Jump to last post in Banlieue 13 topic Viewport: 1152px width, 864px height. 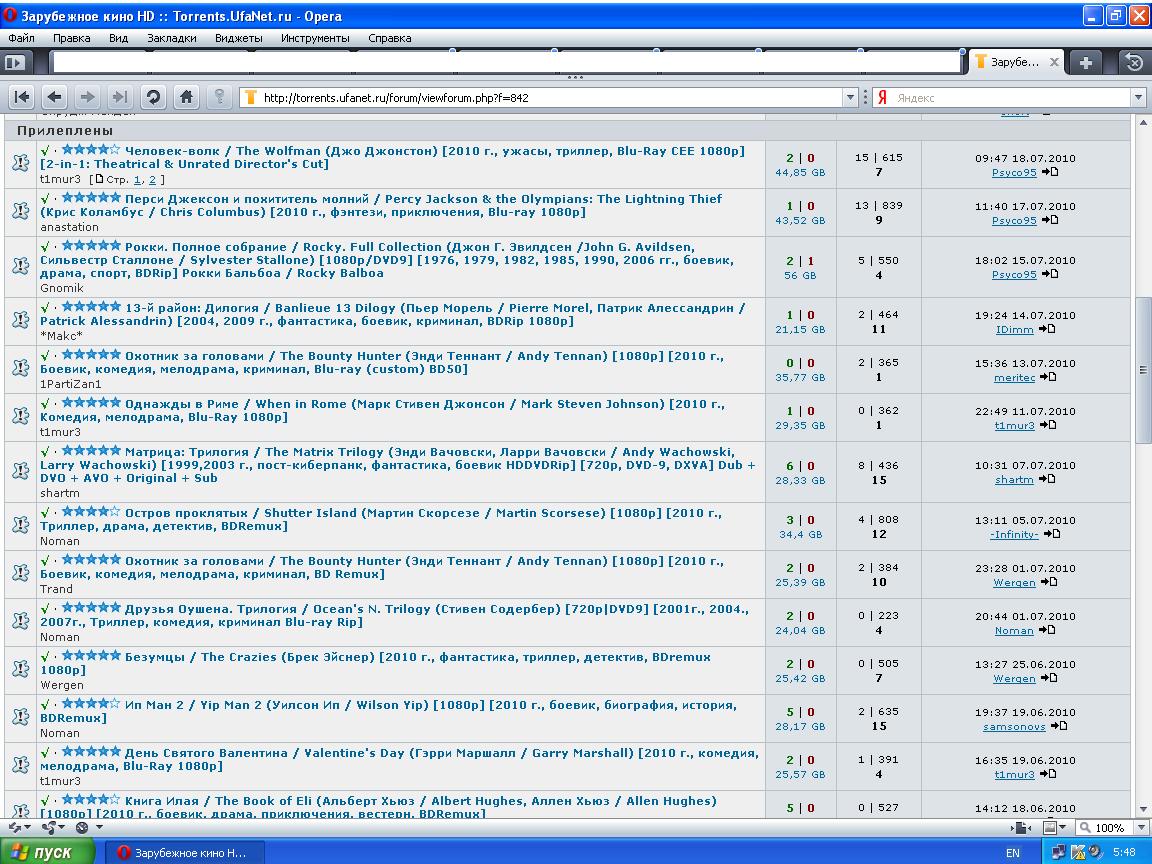click(1047, 329)
